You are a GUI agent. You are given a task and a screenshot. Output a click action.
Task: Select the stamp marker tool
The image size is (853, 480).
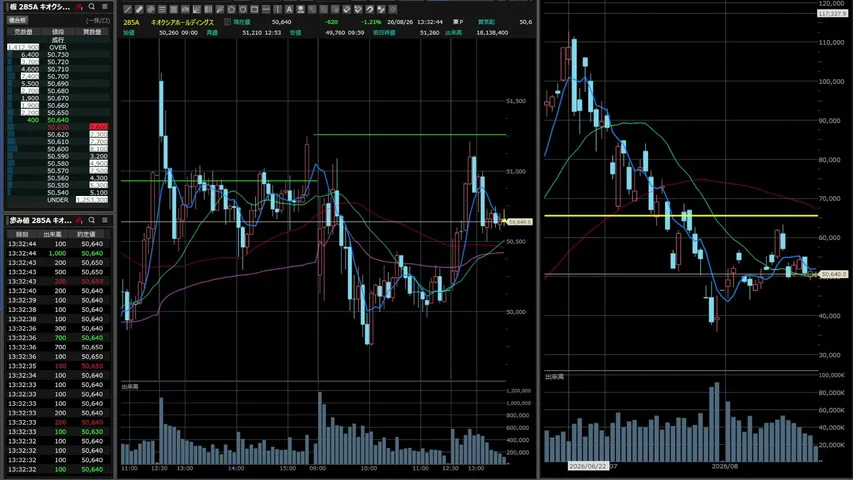point(300,9)
